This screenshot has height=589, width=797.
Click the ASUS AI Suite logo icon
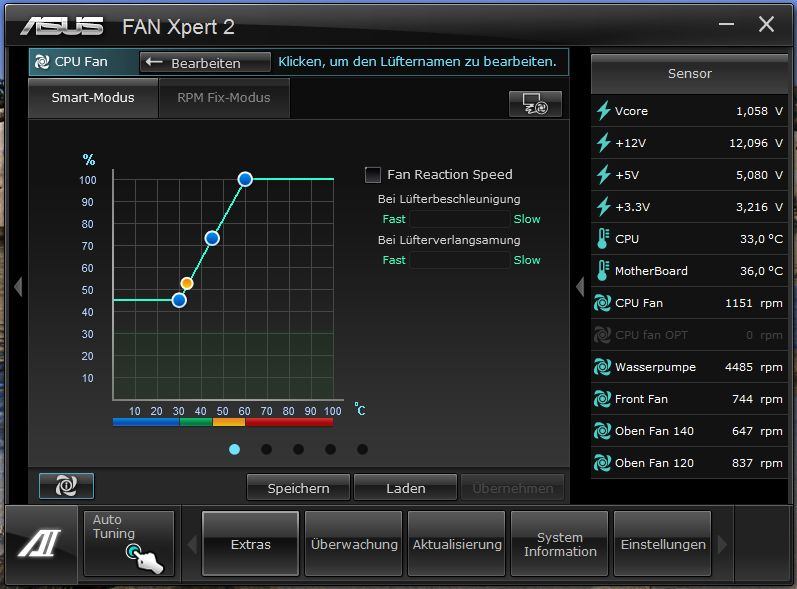tap(40, 543)
